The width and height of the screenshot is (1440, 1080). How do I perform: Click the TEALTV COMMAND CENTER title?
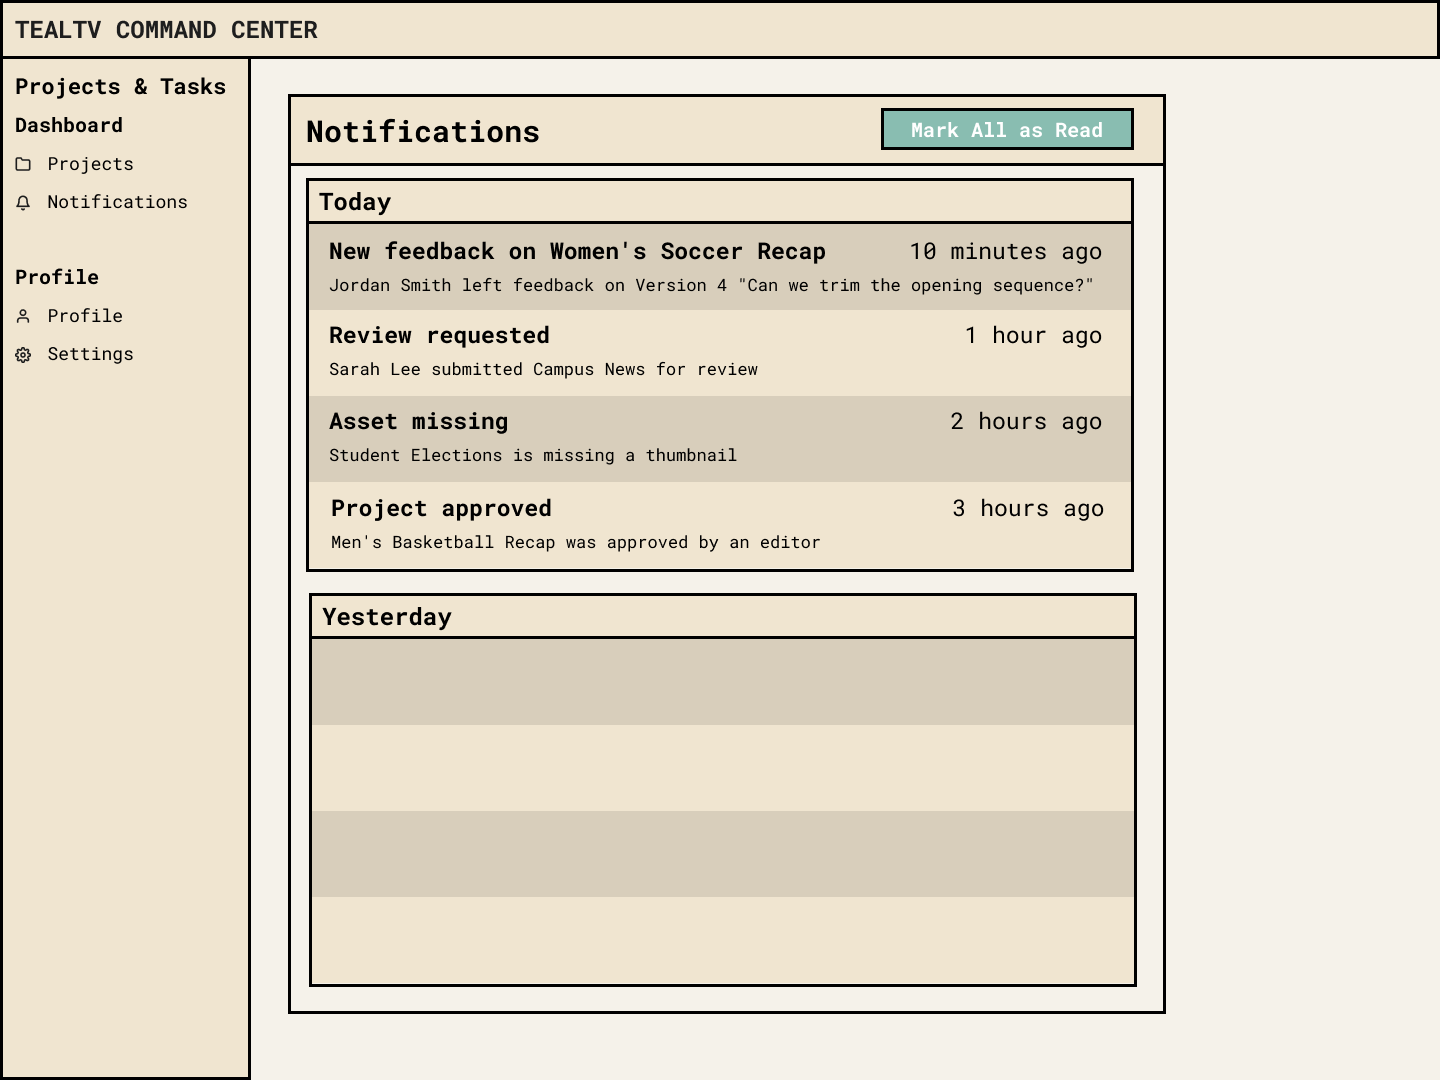coord(166,30)
